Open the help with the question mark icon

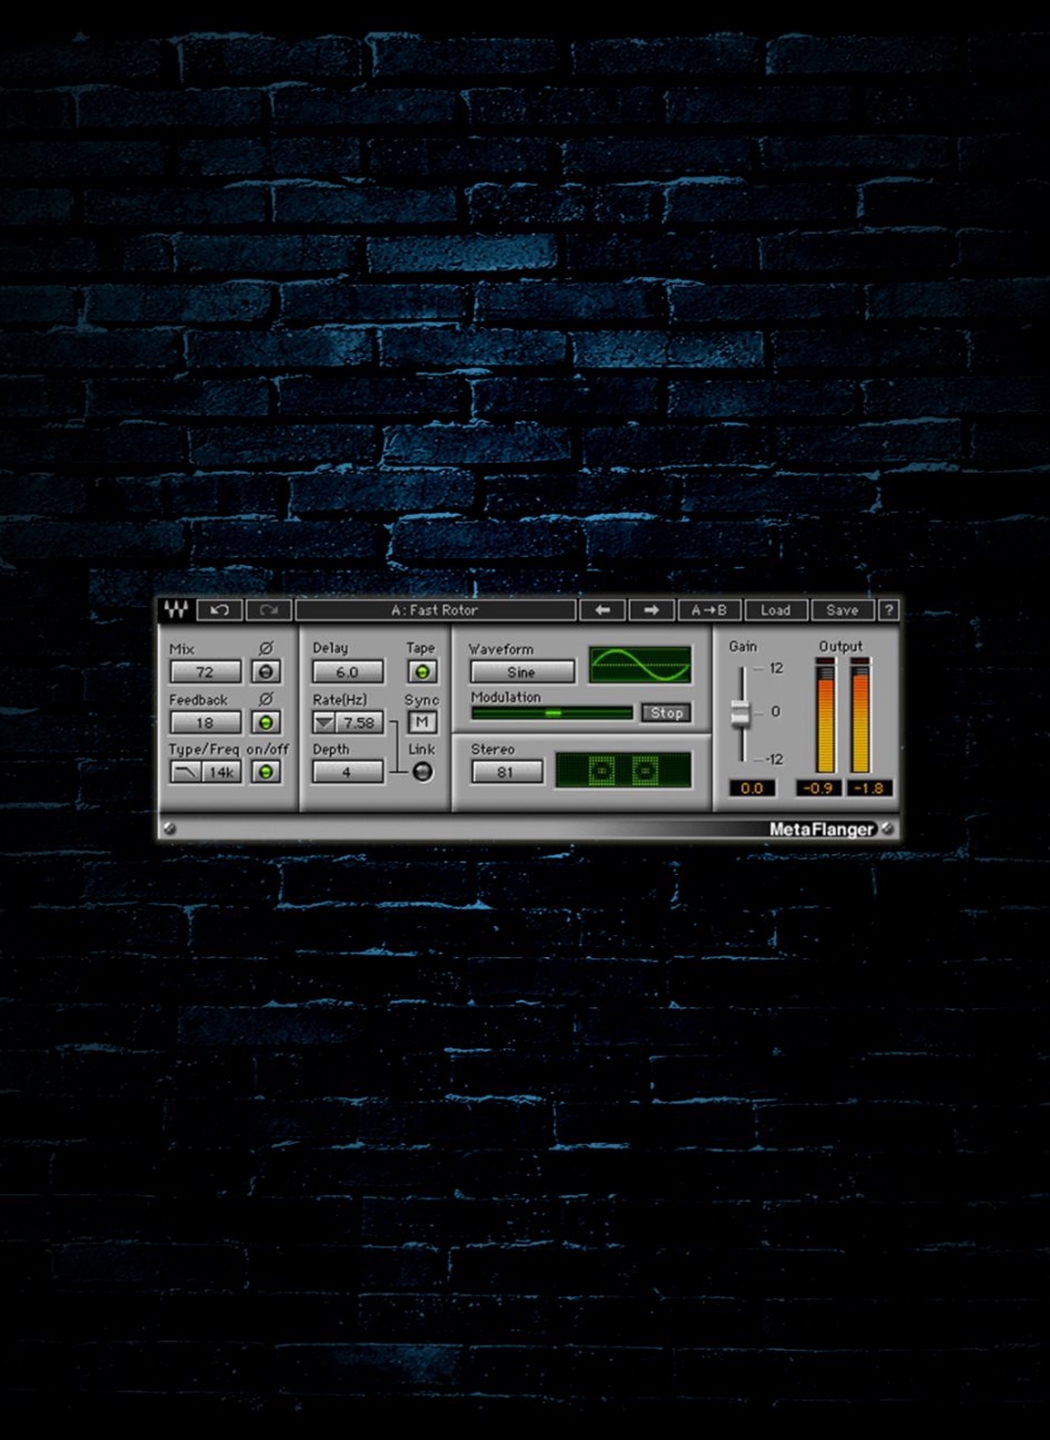(888, 608)
